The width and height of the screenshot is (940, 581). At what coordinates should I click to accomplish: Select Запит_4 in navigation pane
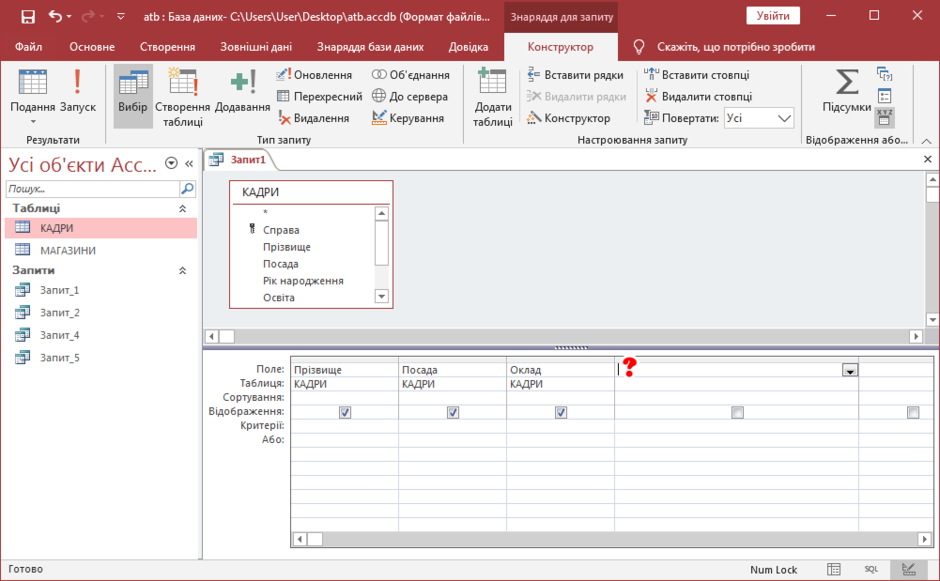101,335
